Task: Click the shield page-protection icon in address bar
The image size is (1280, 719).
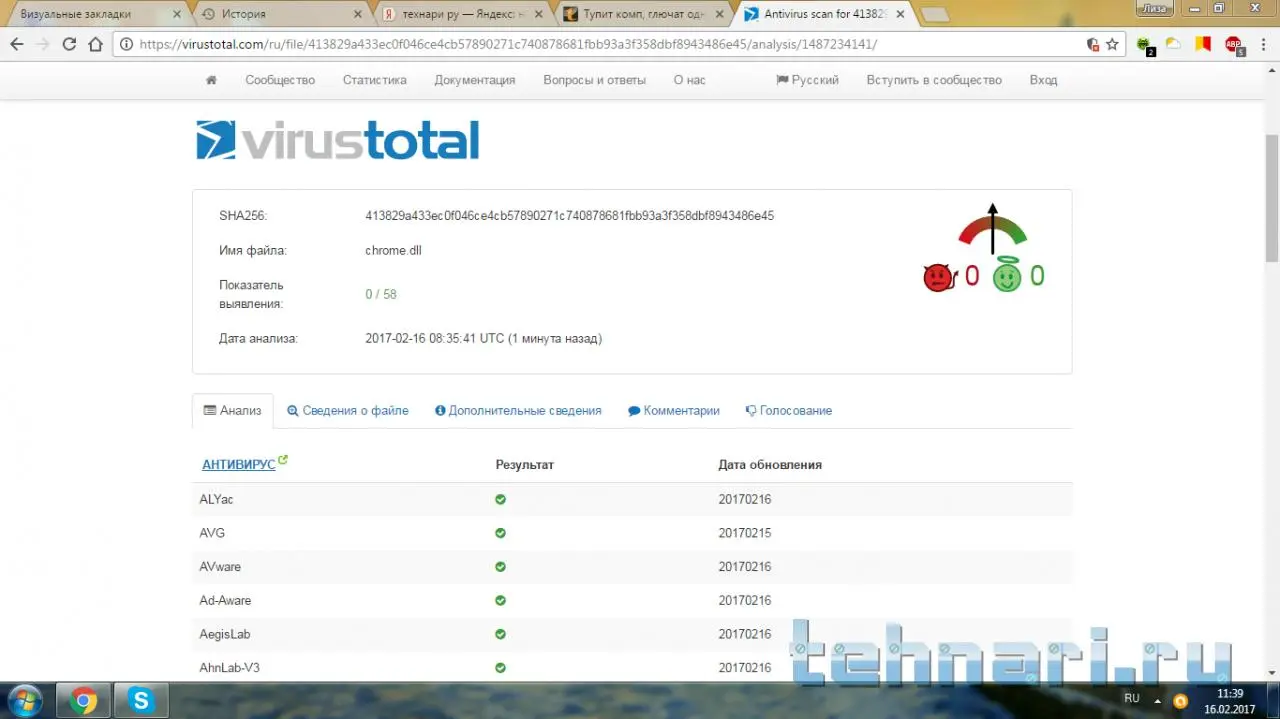Action: tap(1093, 44)
